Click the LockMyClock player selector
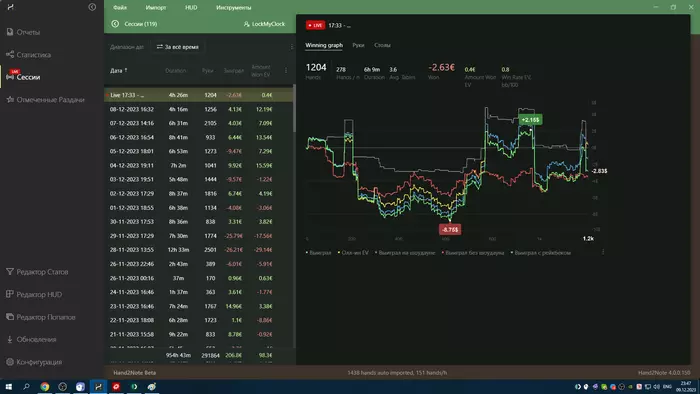700x394 pixels. tap(264, 24)
